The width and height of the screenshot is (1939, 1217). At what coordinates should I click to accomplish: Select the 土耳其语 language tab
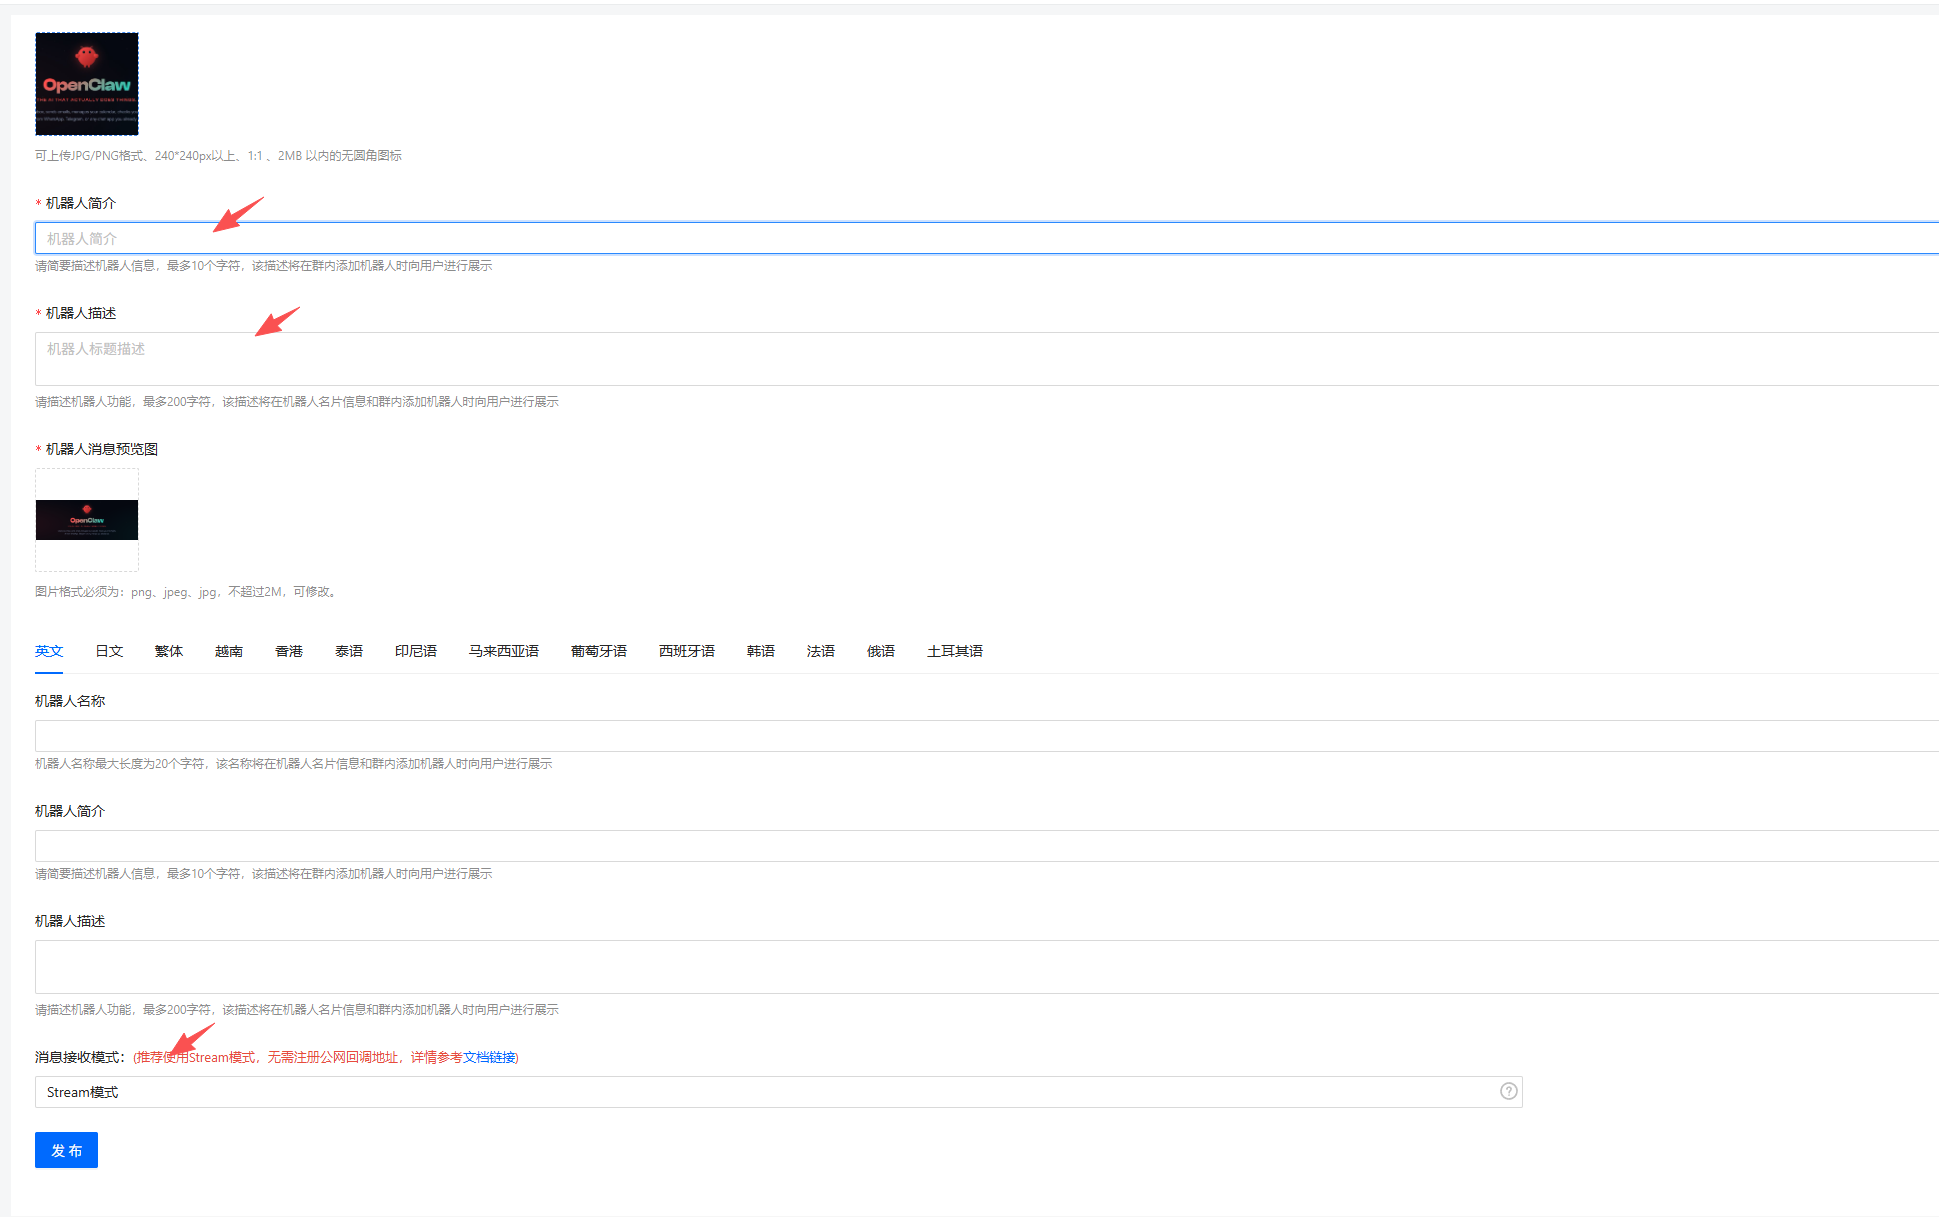[955, 651]
